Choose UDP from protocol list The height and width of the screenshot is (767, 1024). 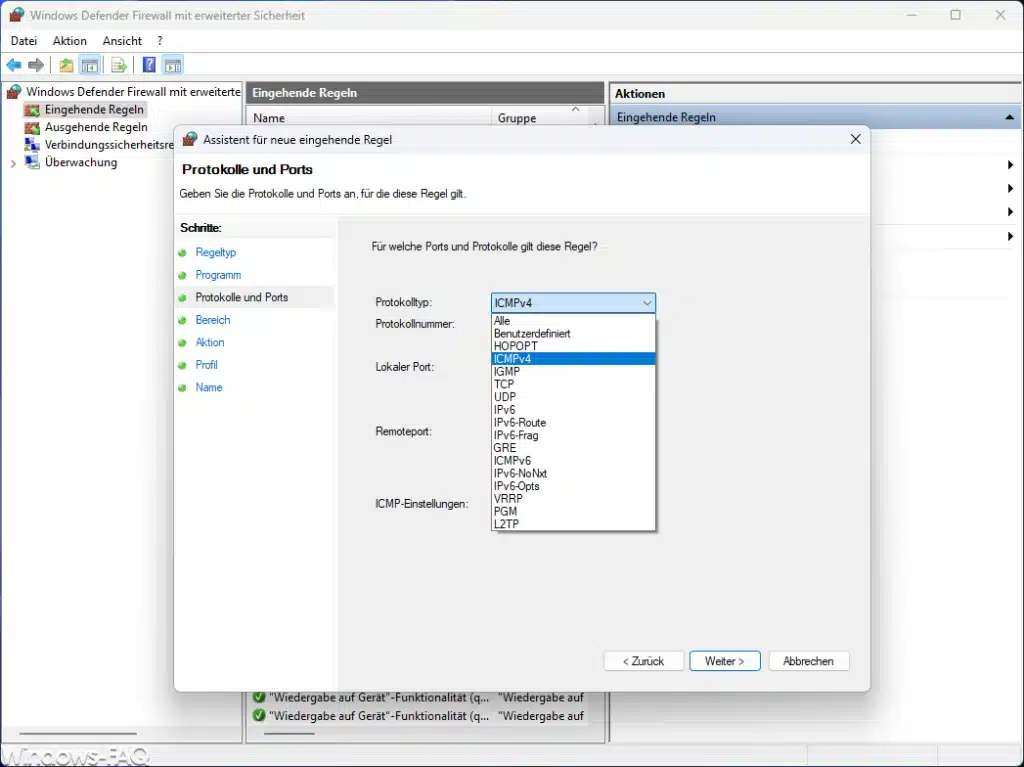(x=573, y=397)
